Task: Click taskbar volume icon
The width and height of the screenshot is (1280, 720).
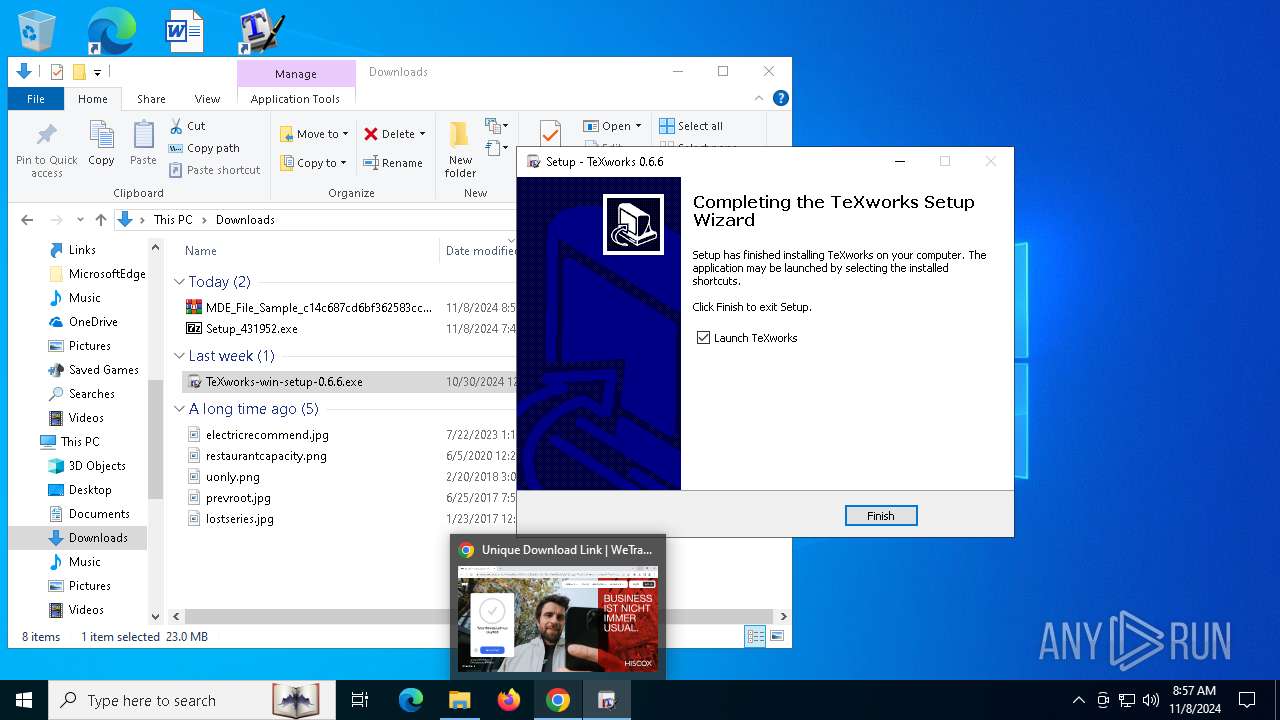Action: point(1151,700)
